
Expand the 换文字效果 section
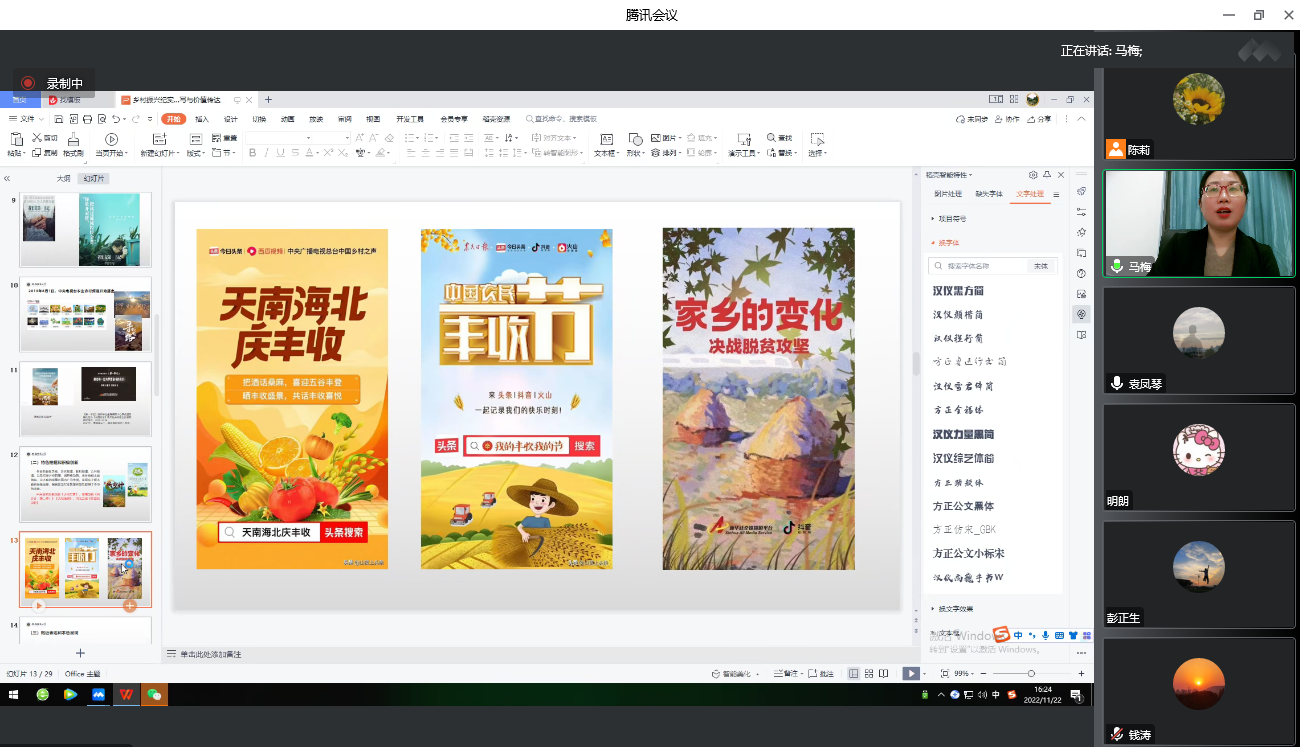pos(955,608)
